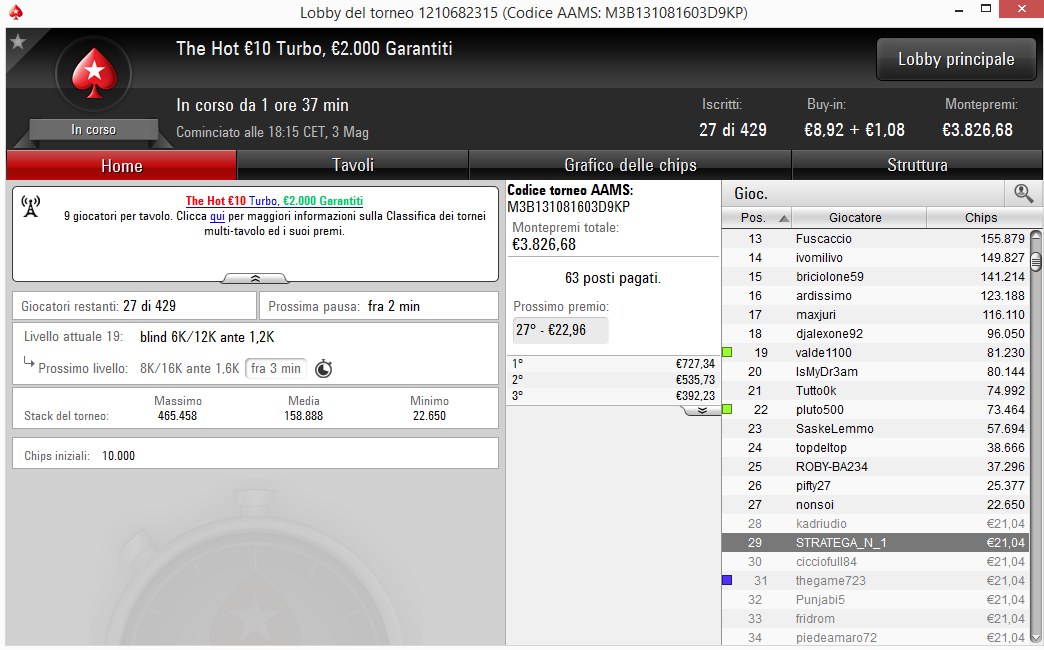Click highlighted STRATEGA_N_1 row

pyautogui.click(x=875, y=543)
